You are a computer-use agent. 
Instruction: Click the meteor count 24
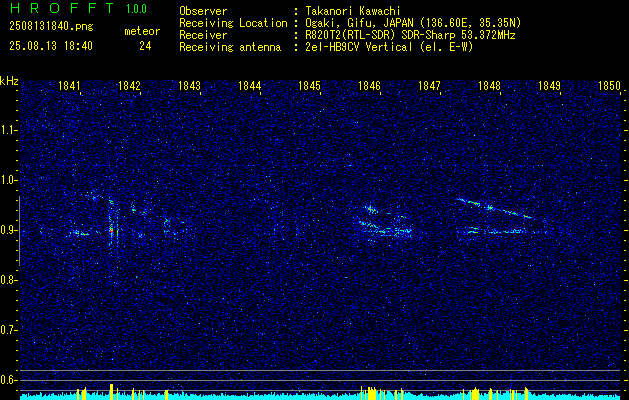pyautogui.click(x=145, y=46)
